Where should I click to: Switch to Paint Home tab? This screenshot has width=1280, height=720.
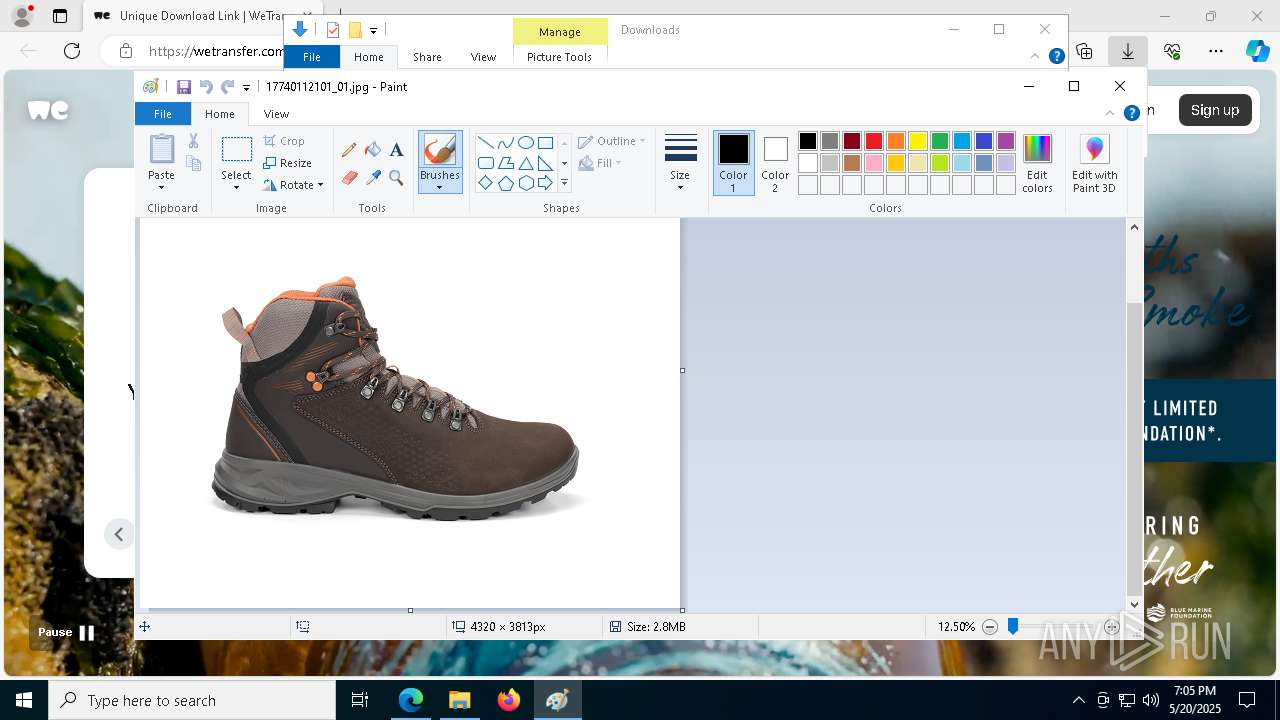coord(220,114)
